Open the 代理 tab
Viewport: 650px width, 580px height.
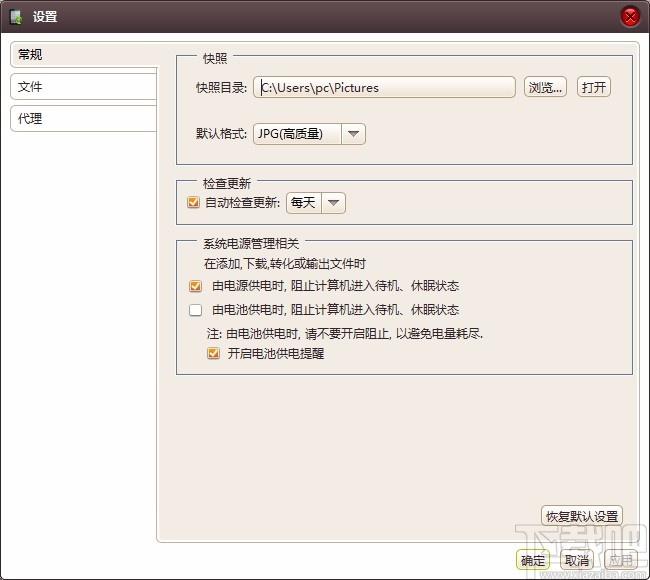pyautogui.click(x=84, y=119)
